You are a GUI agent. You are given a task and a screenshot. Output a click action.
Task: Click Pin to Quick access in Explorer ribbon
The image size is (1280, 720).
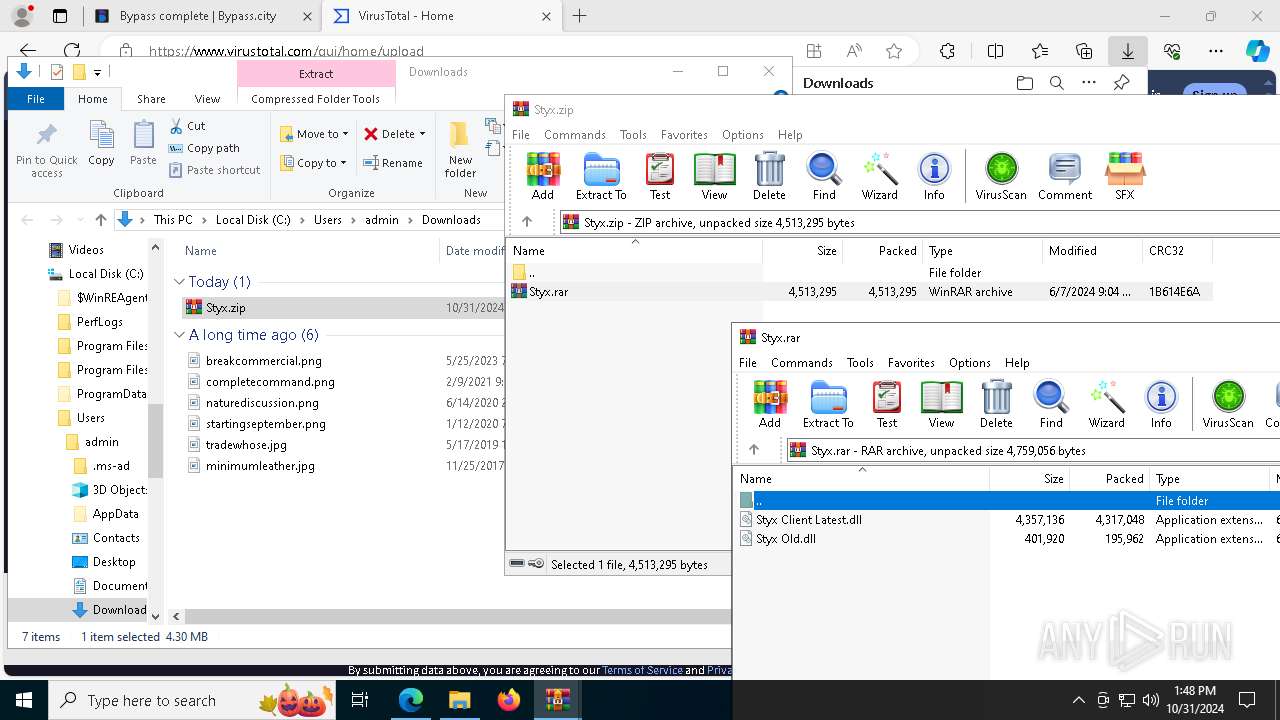coord(46,151)
